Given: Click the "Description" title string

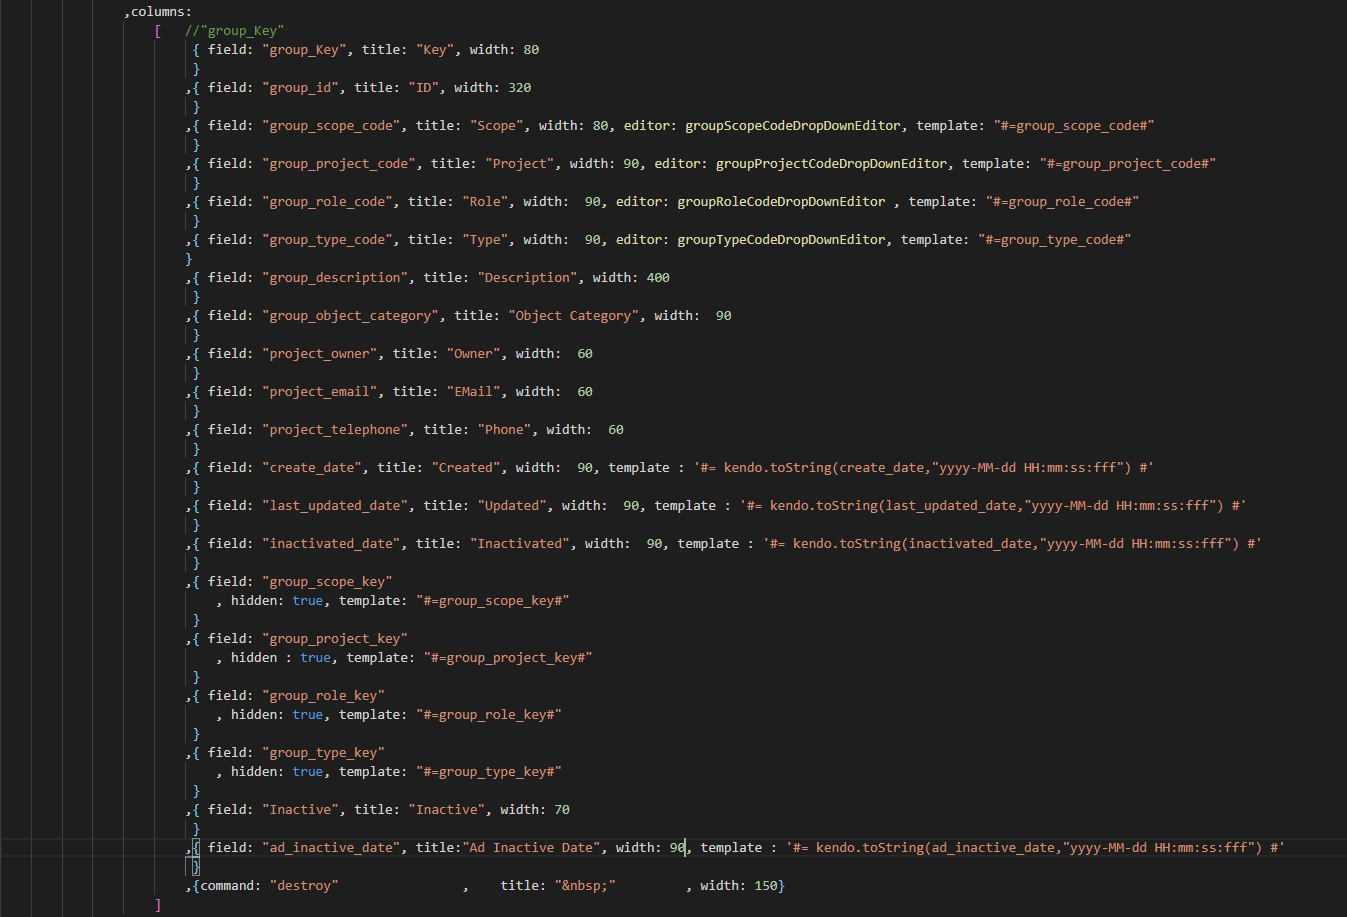Looking at the screenshot, I should click(526, 278).
